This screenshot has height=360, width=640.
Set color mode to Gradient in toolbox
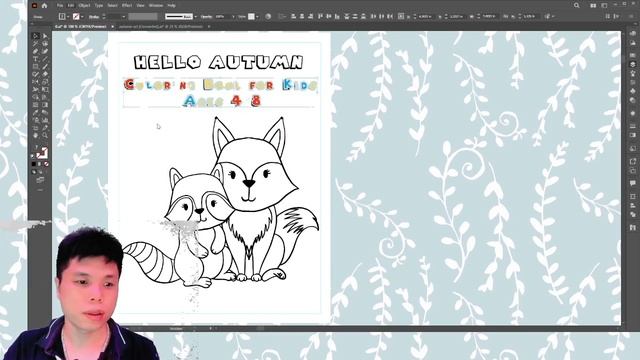click(40, 164)
